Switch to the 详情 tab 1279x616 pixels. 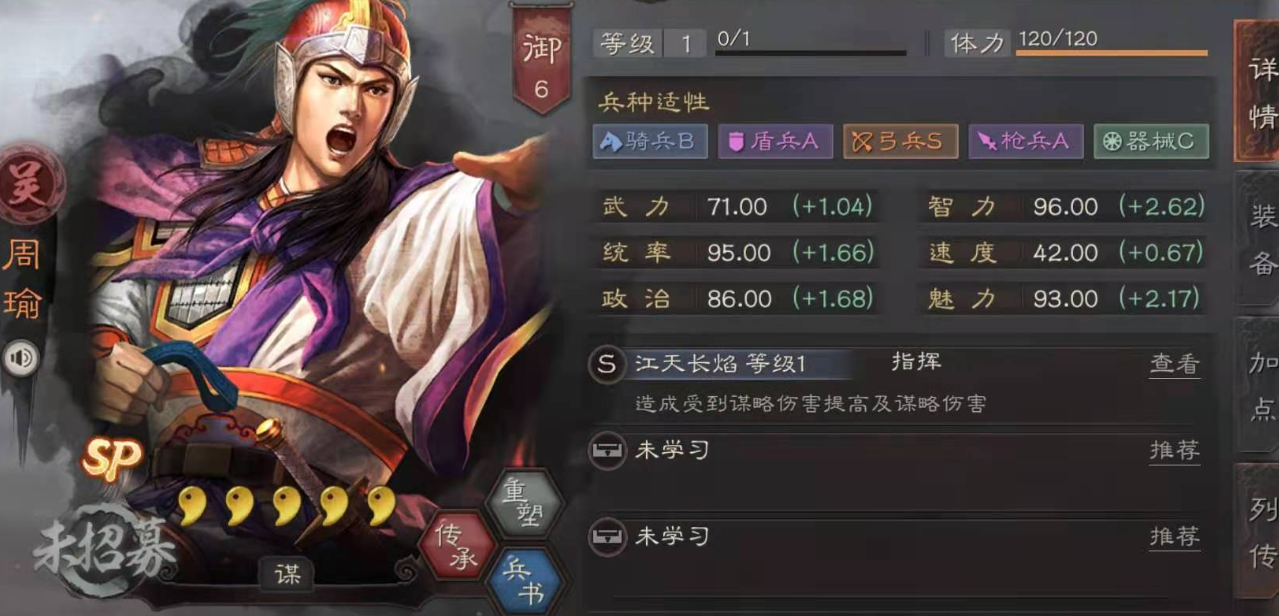pos(1260,92)
